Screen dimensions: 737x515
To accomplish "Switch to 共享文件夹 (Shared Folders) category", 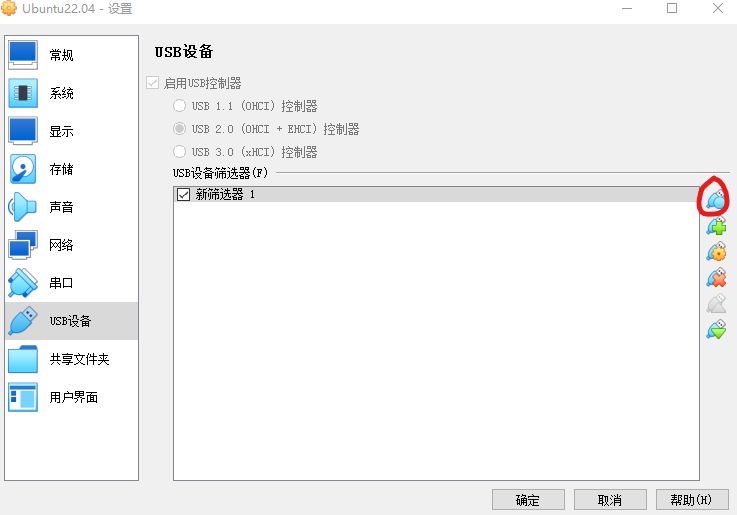I will click(78, 359).
